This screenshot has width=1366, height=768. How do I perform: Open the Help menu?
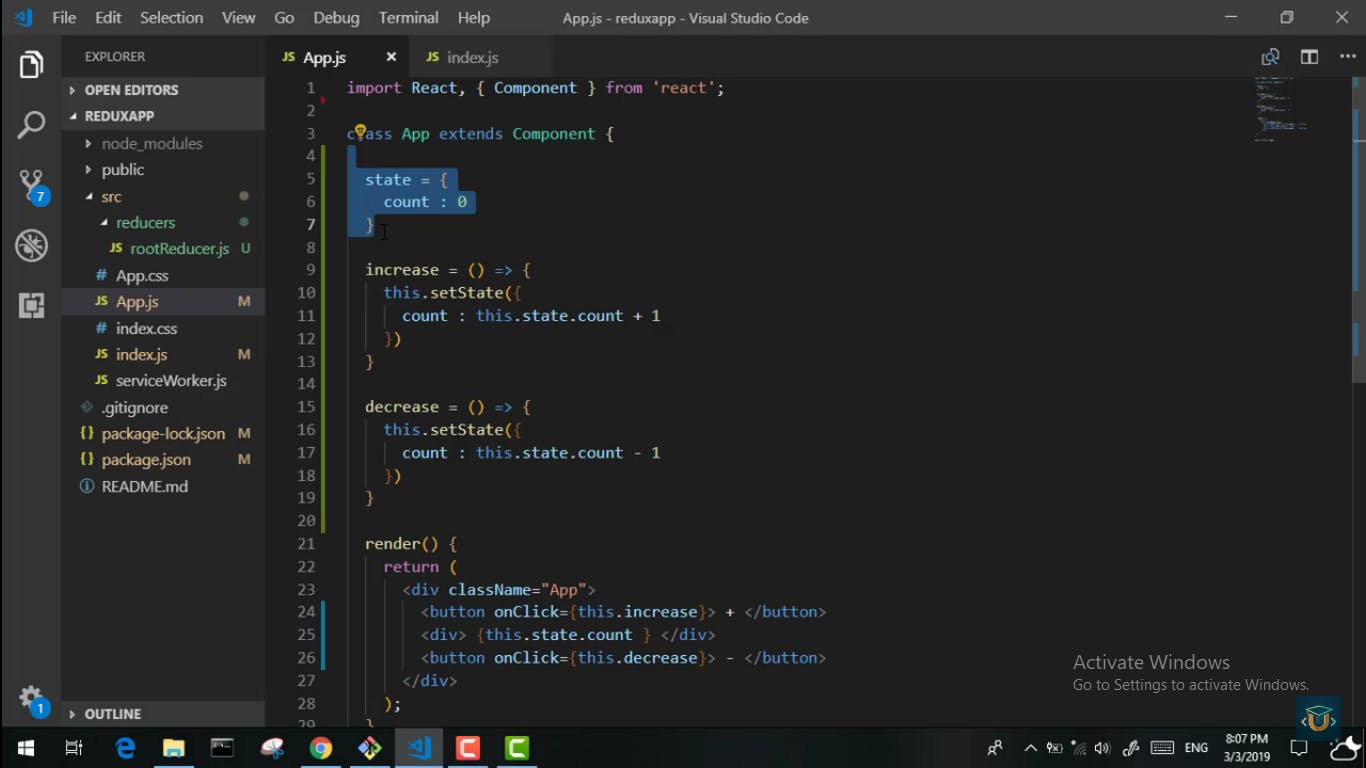[x=474, y=18]
